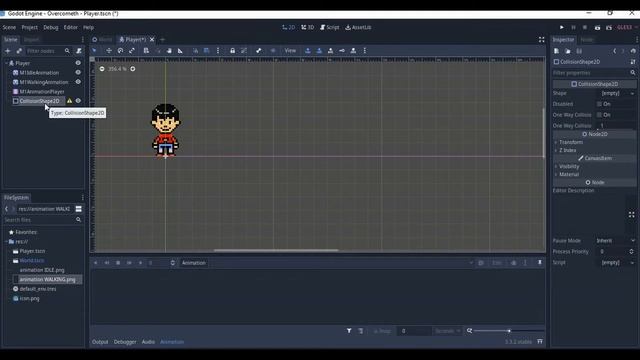Open the Debug menu
640x360 pixels.
51,27
